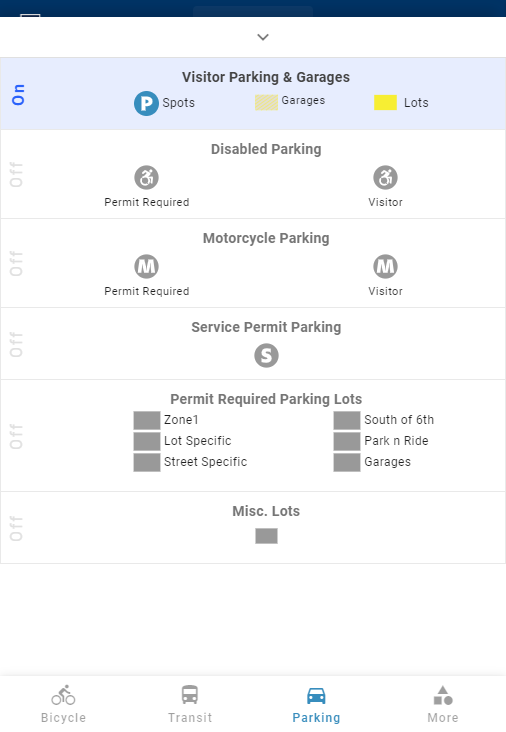Click the Disabled Parking Permit Required icon
506x732 pixels.
coord(147,177)
